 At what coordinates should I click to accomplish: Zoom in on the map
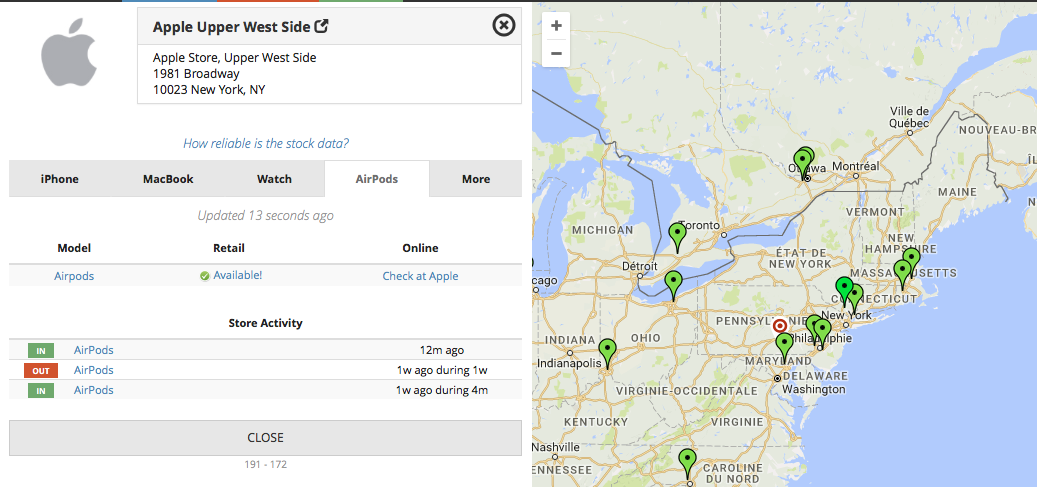click(556, 26)
